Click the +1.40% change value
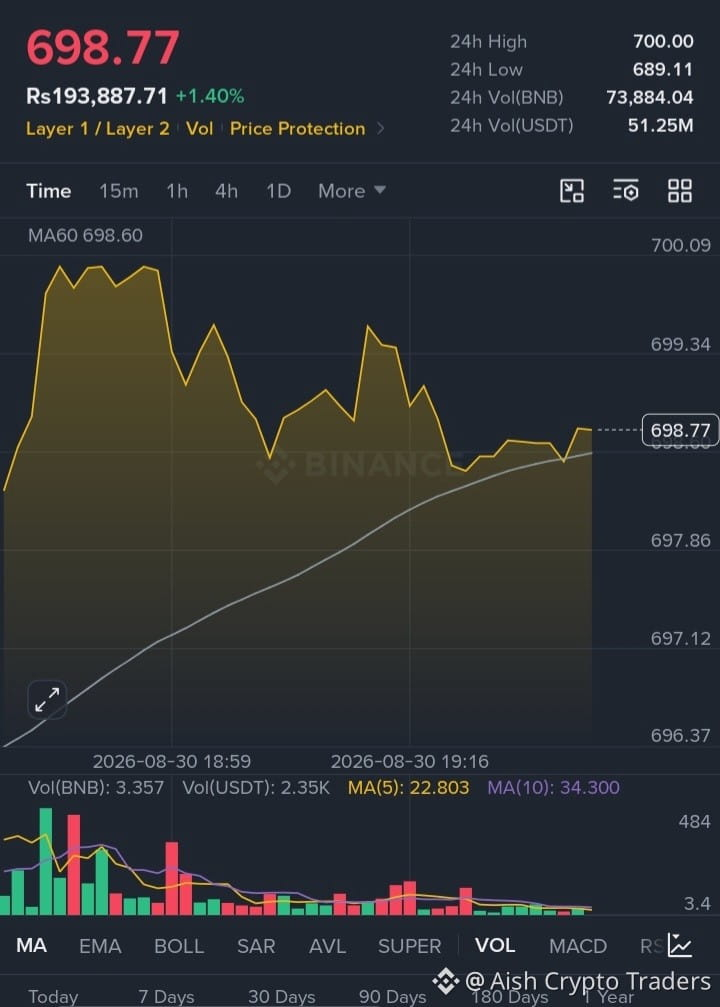Viewport: 720px width, 1007px height. (x=210, y=96)
